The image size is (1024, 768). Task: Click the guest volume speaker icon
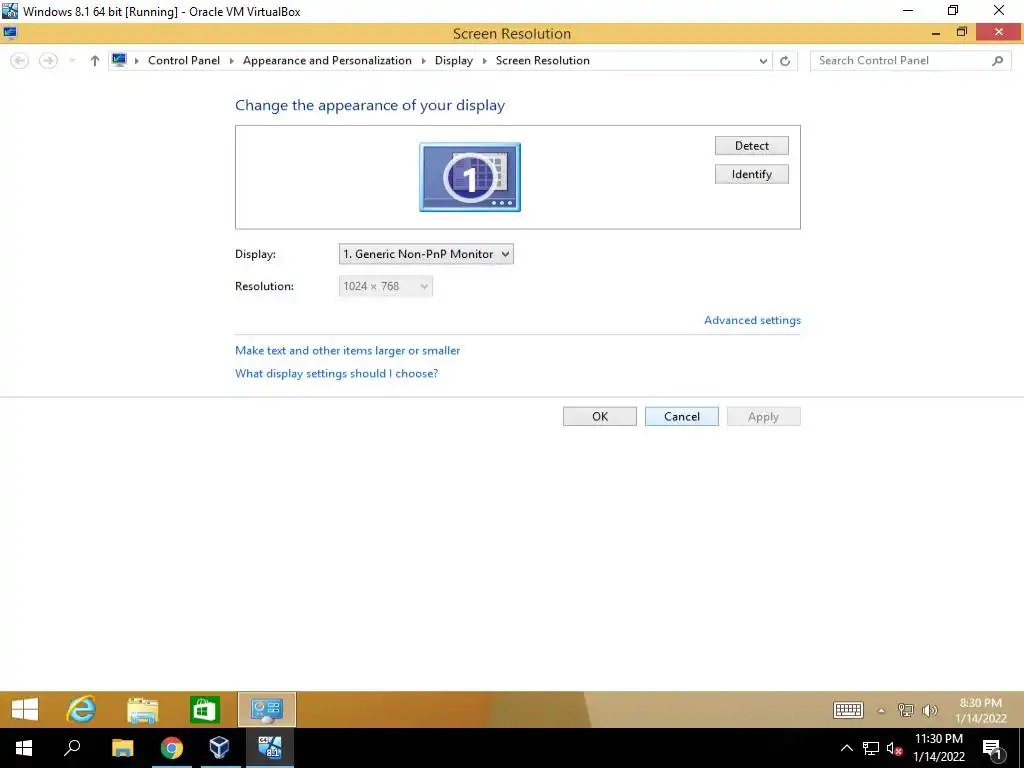point(929,710)
